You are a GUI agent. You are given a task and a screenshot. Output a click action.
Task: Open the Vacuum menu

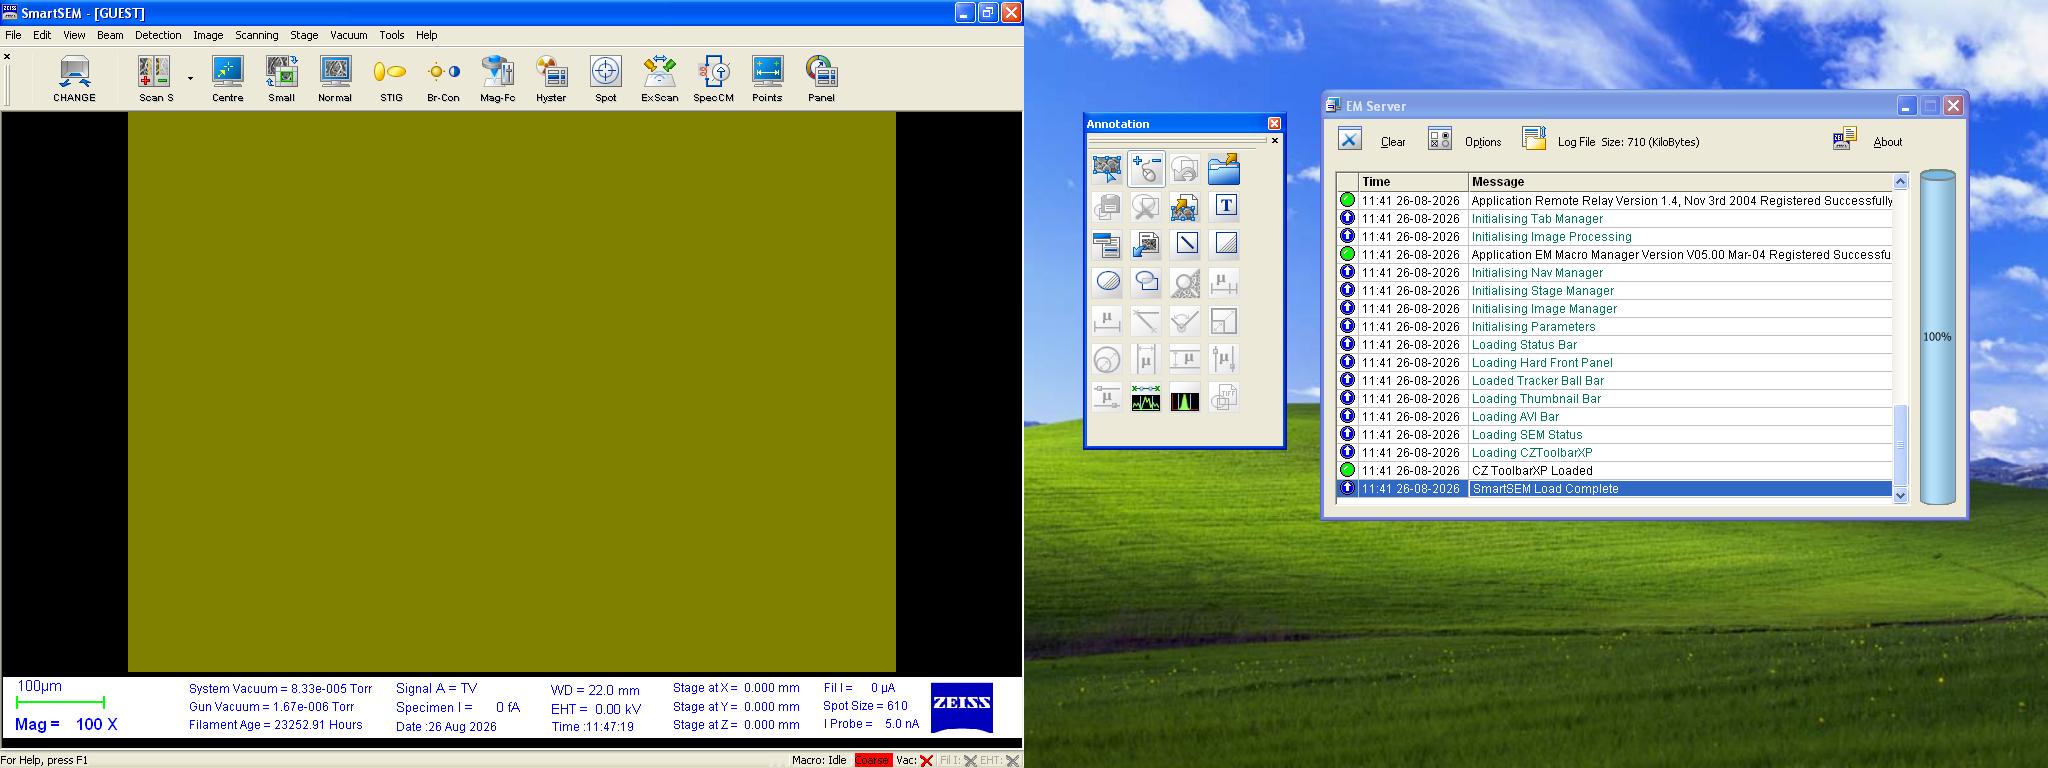[349, 35]
